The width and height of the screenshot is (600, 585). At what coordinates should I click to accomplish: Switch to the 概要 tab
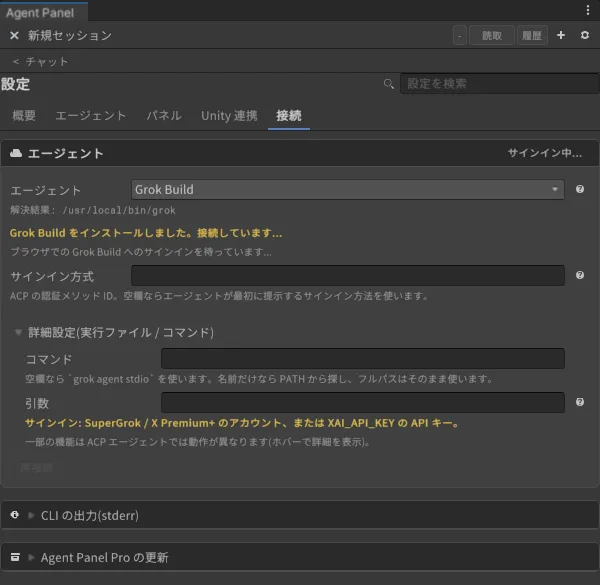pos(24,116)
